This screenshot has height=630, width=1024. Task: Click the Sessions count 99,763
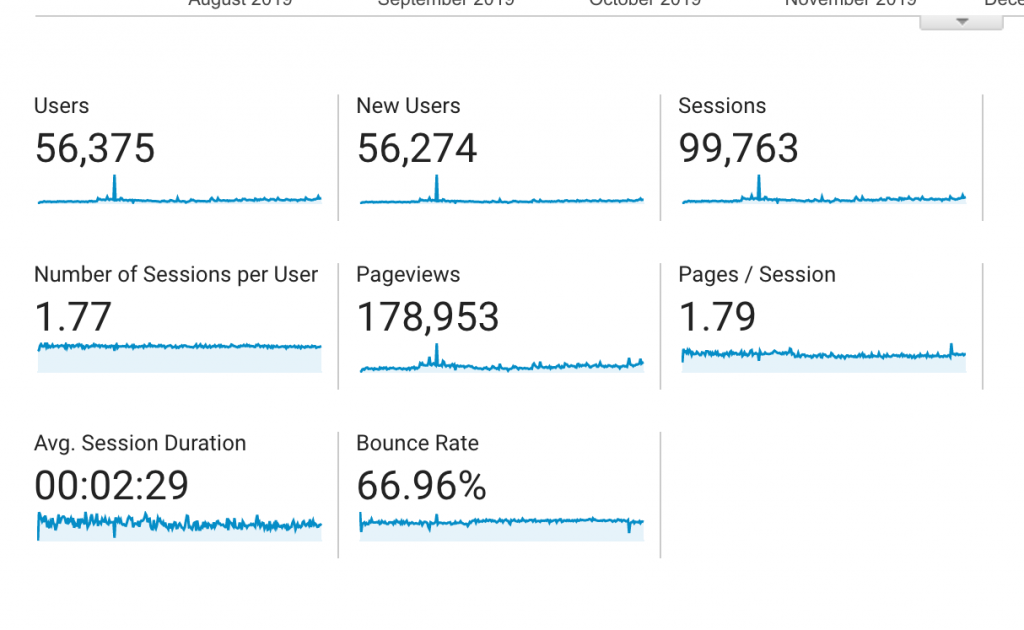point(738,149)
